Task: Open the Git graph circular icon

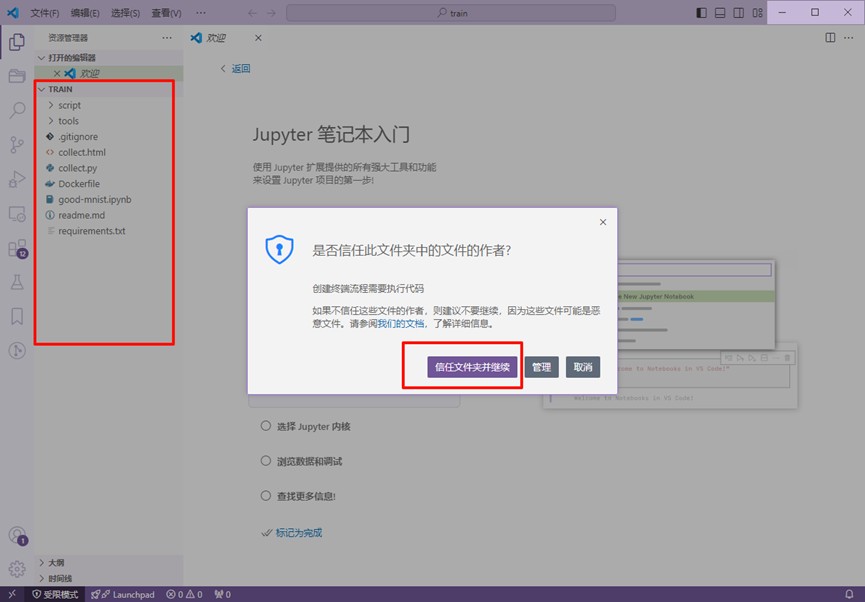Action: click(x=17, y=350)
